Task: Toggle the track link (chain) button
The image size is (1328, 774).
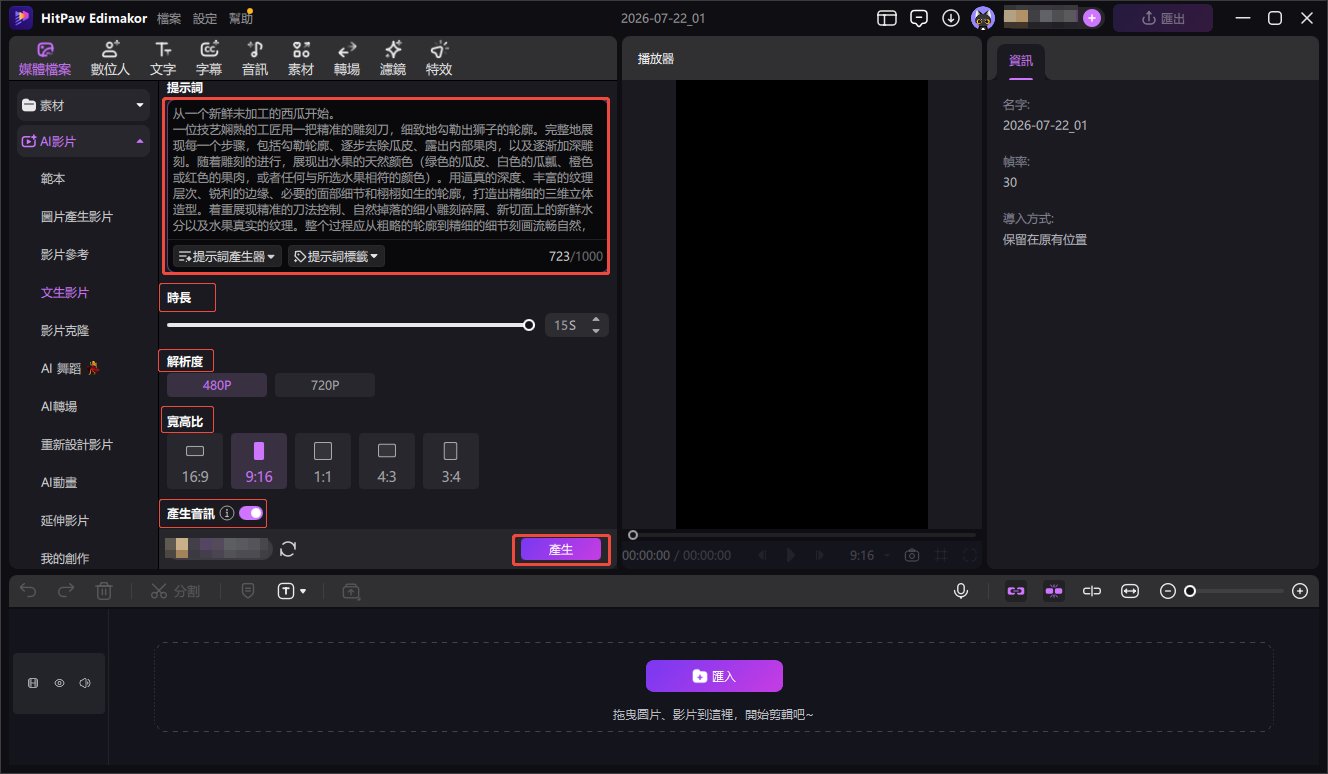Action: [x=1016, y=591]
